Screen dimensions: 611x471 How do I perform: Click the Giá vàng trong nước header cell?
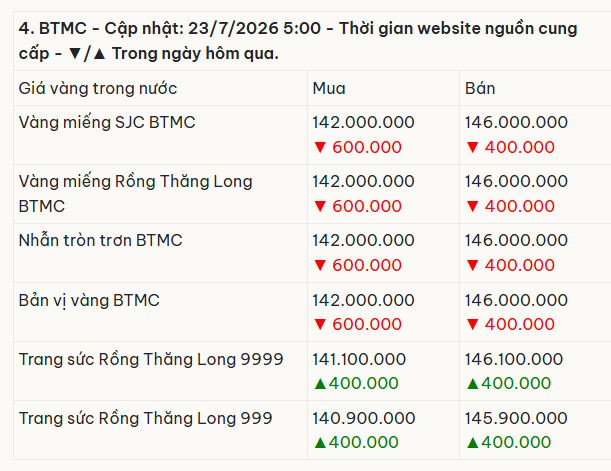tap(98, 88)
